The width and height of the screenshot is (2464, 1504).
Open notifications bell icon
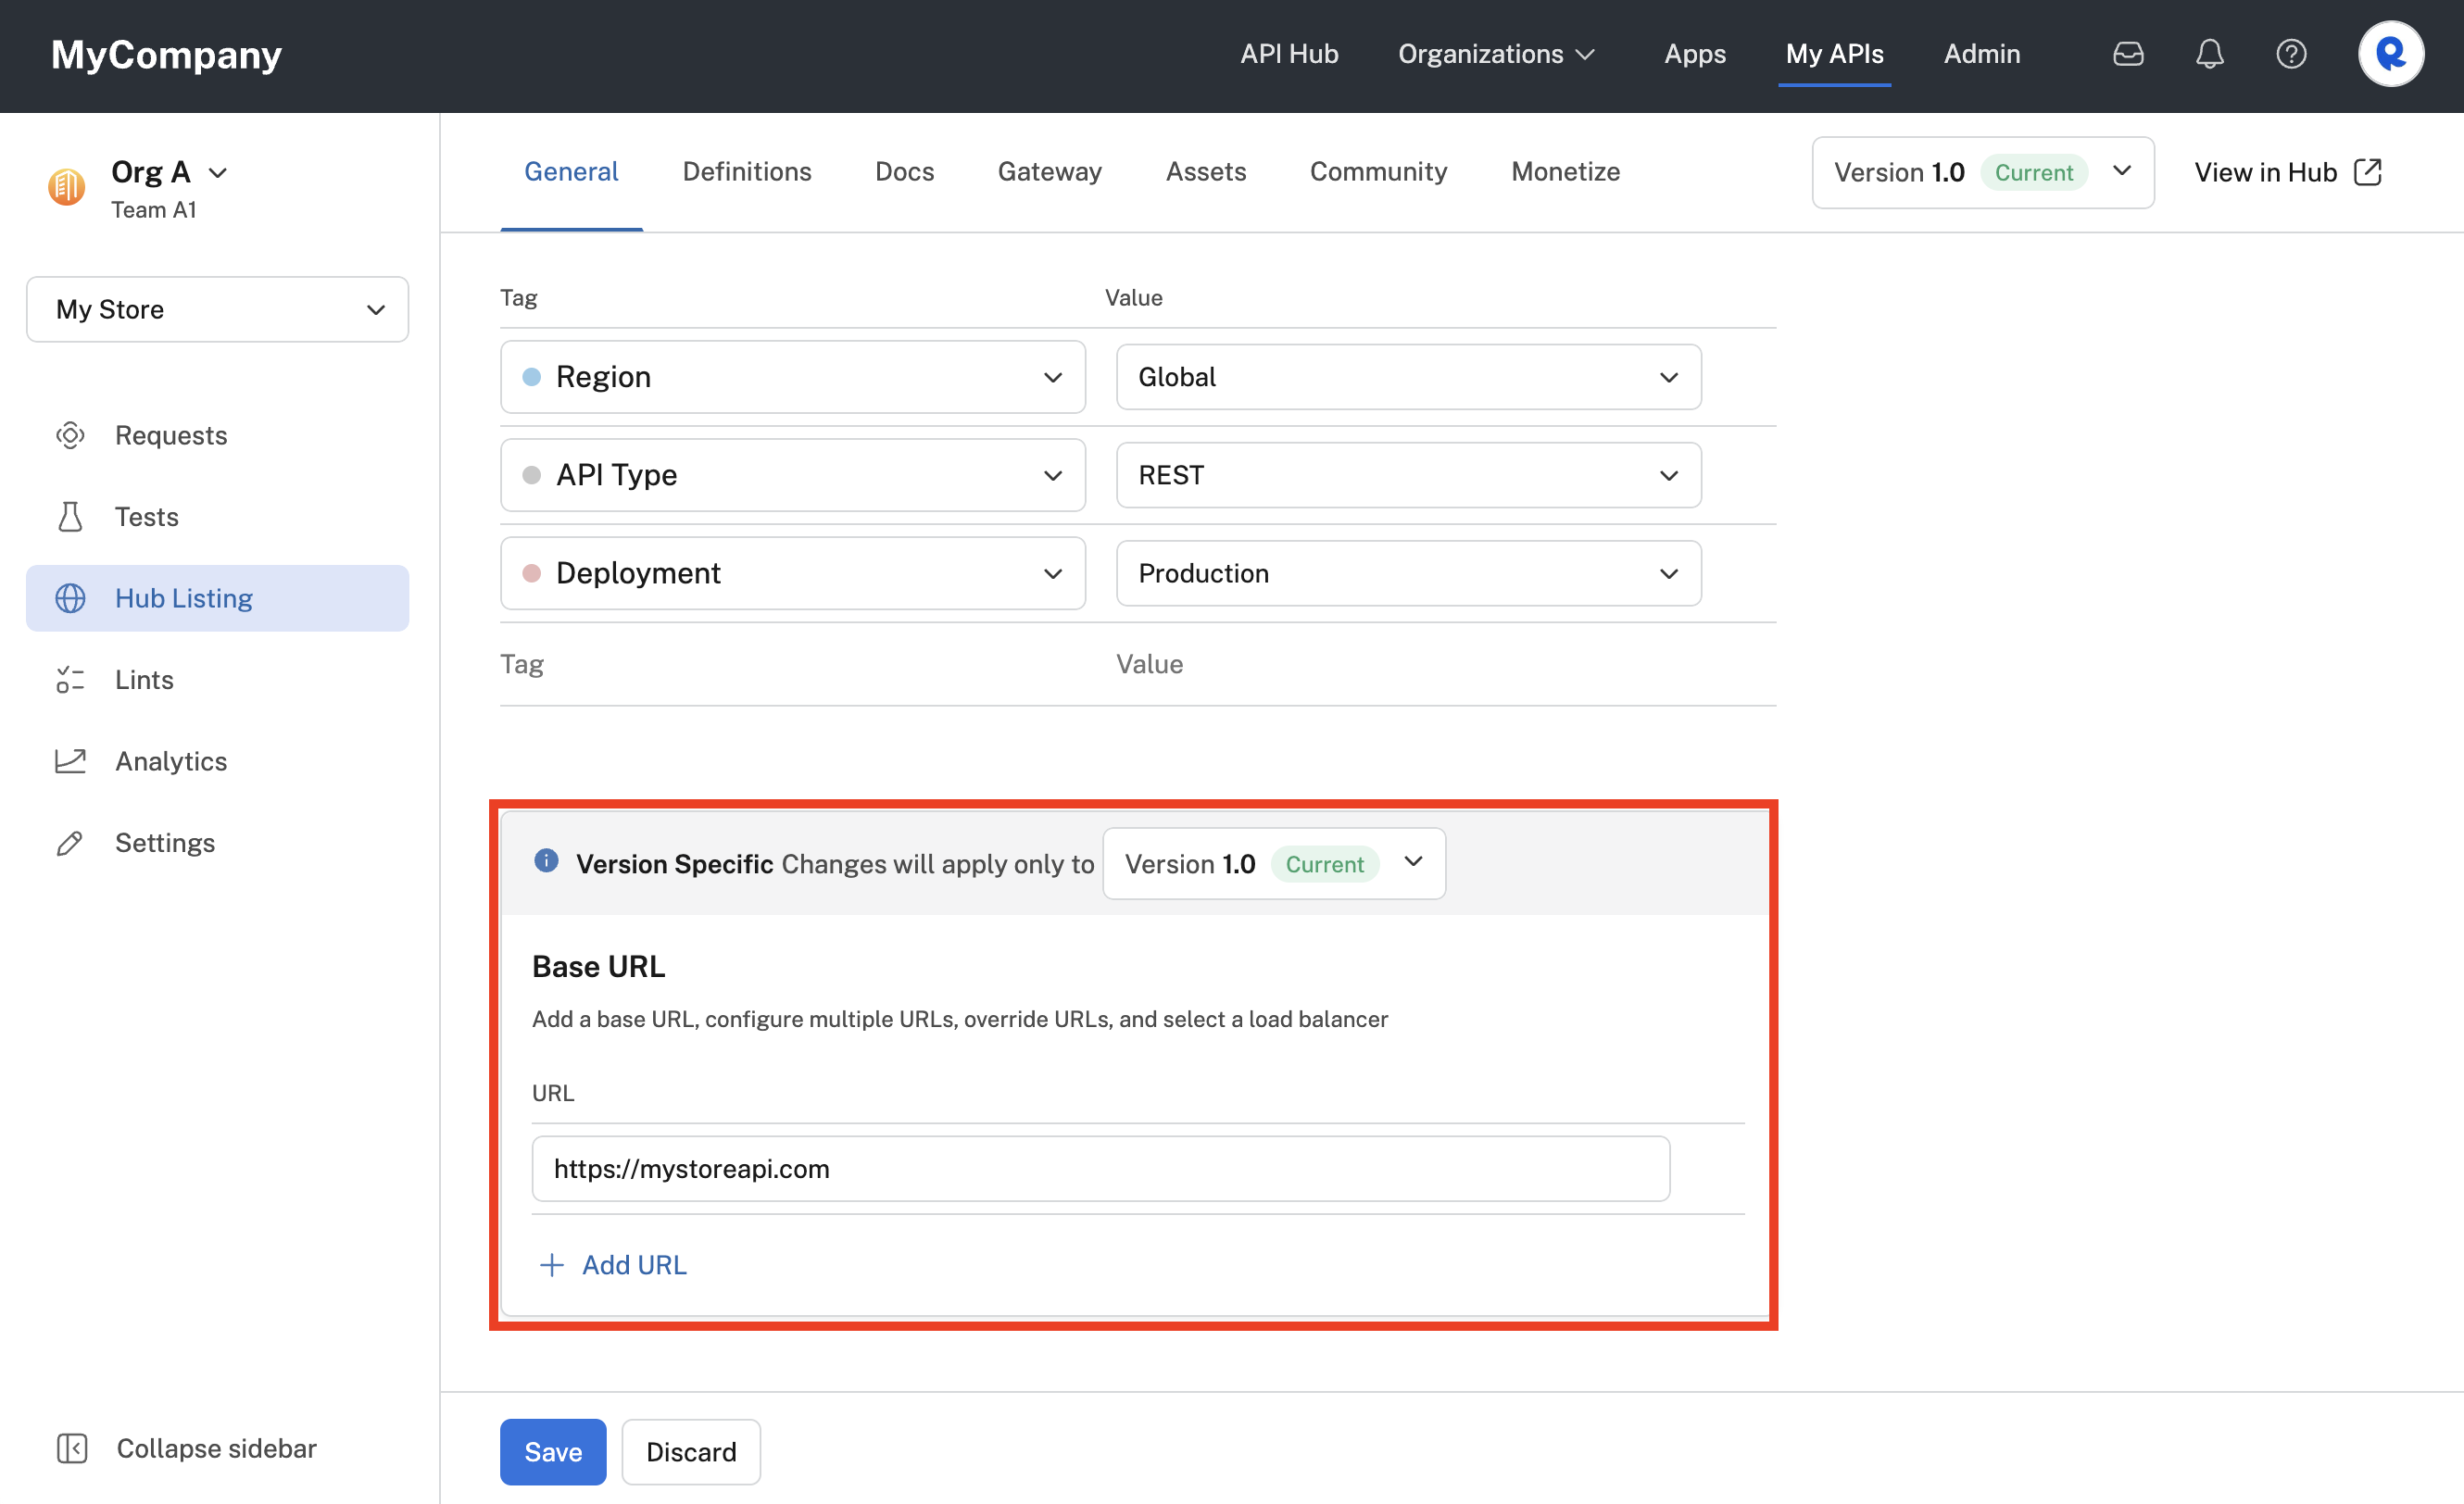coord(2209,54)
